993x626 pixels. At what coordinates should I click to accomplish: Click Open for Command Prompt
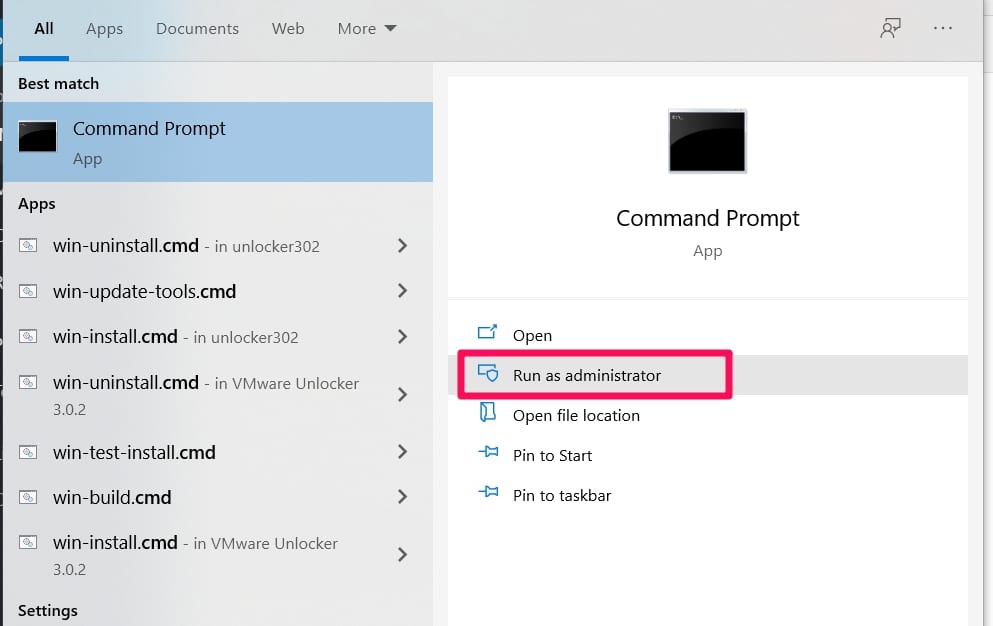coord(707,335)
